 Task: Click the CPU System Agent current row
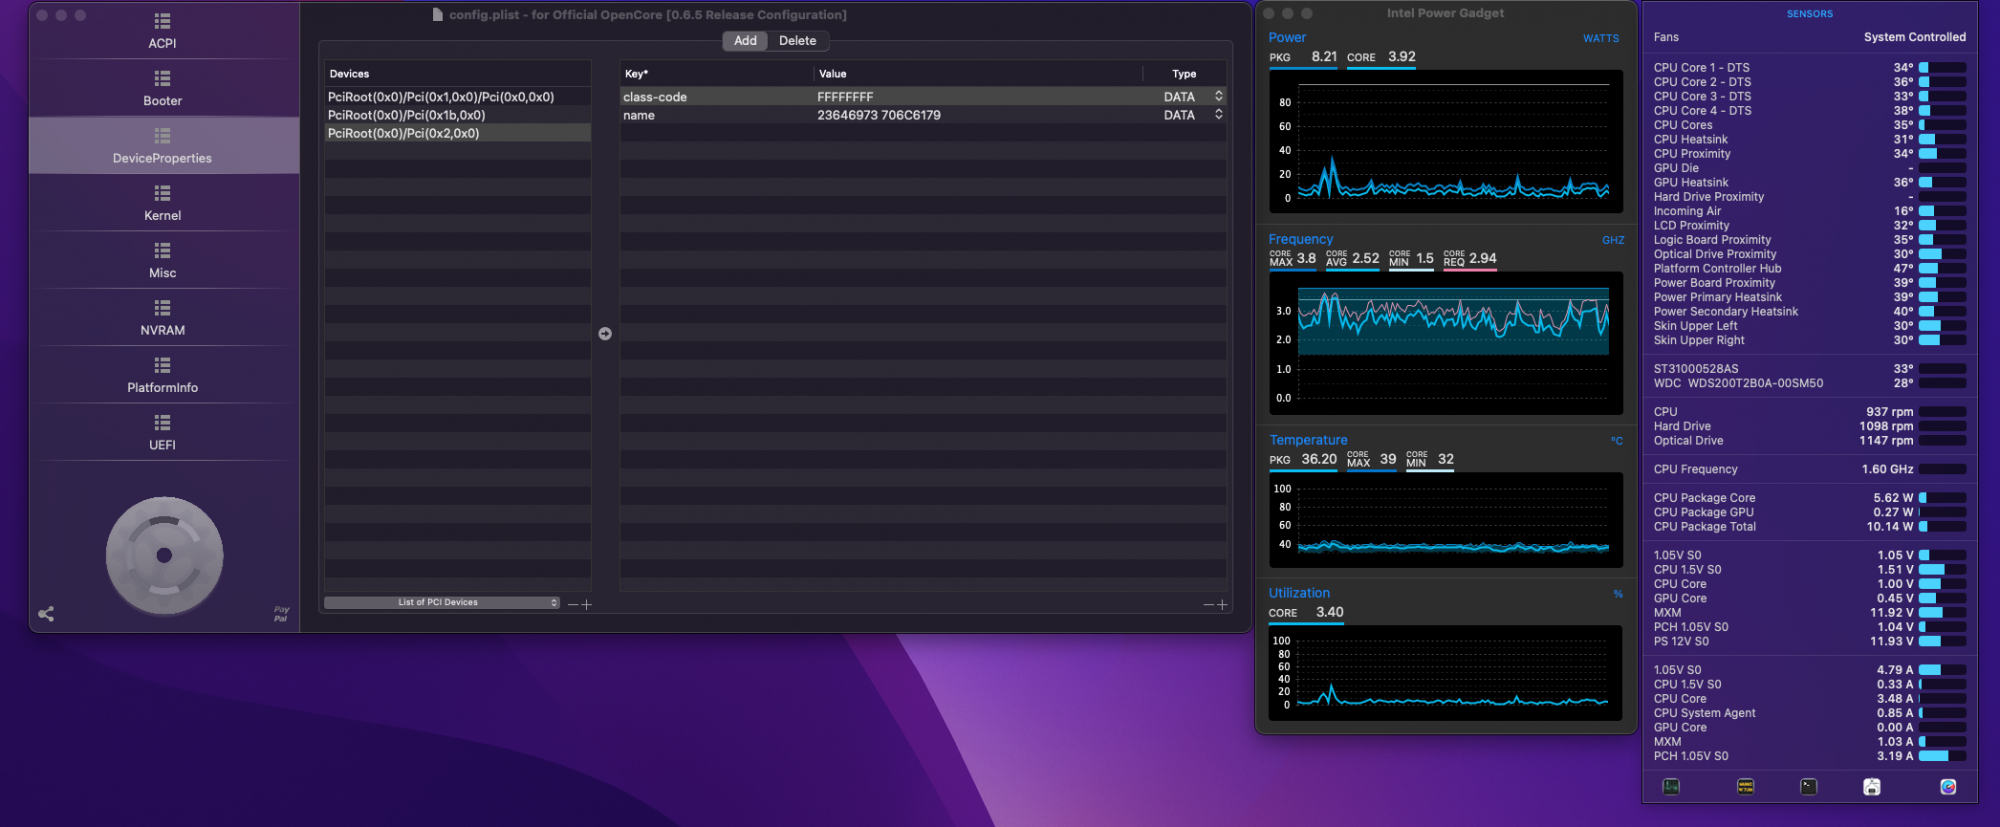tap(1809, 713)
